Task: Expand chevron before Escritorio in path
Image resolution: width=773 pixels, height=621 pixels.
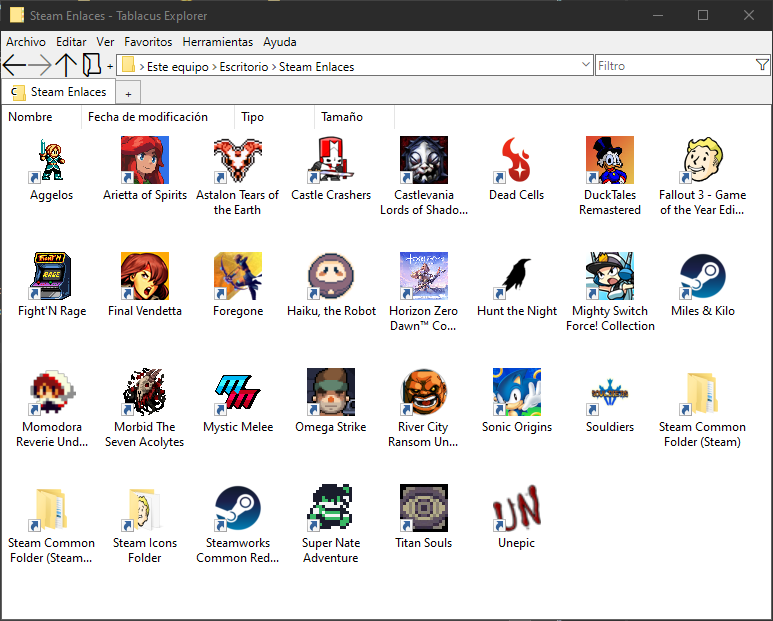Action: click(214, 67)
